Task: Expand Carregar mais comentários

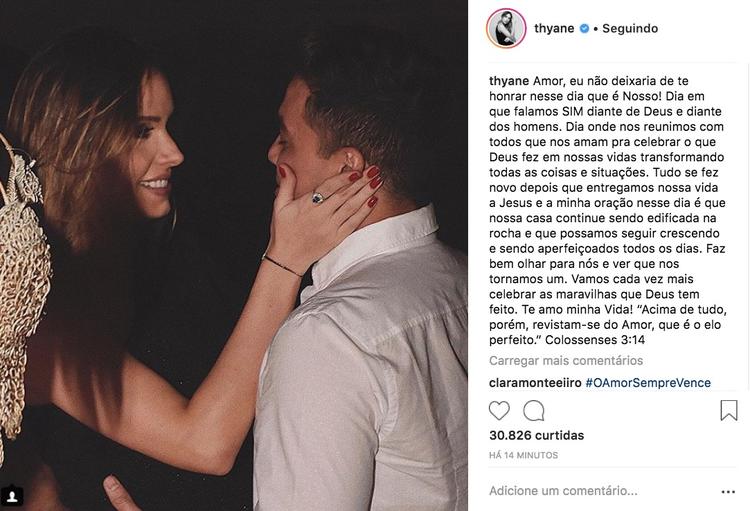Action: 566,360
